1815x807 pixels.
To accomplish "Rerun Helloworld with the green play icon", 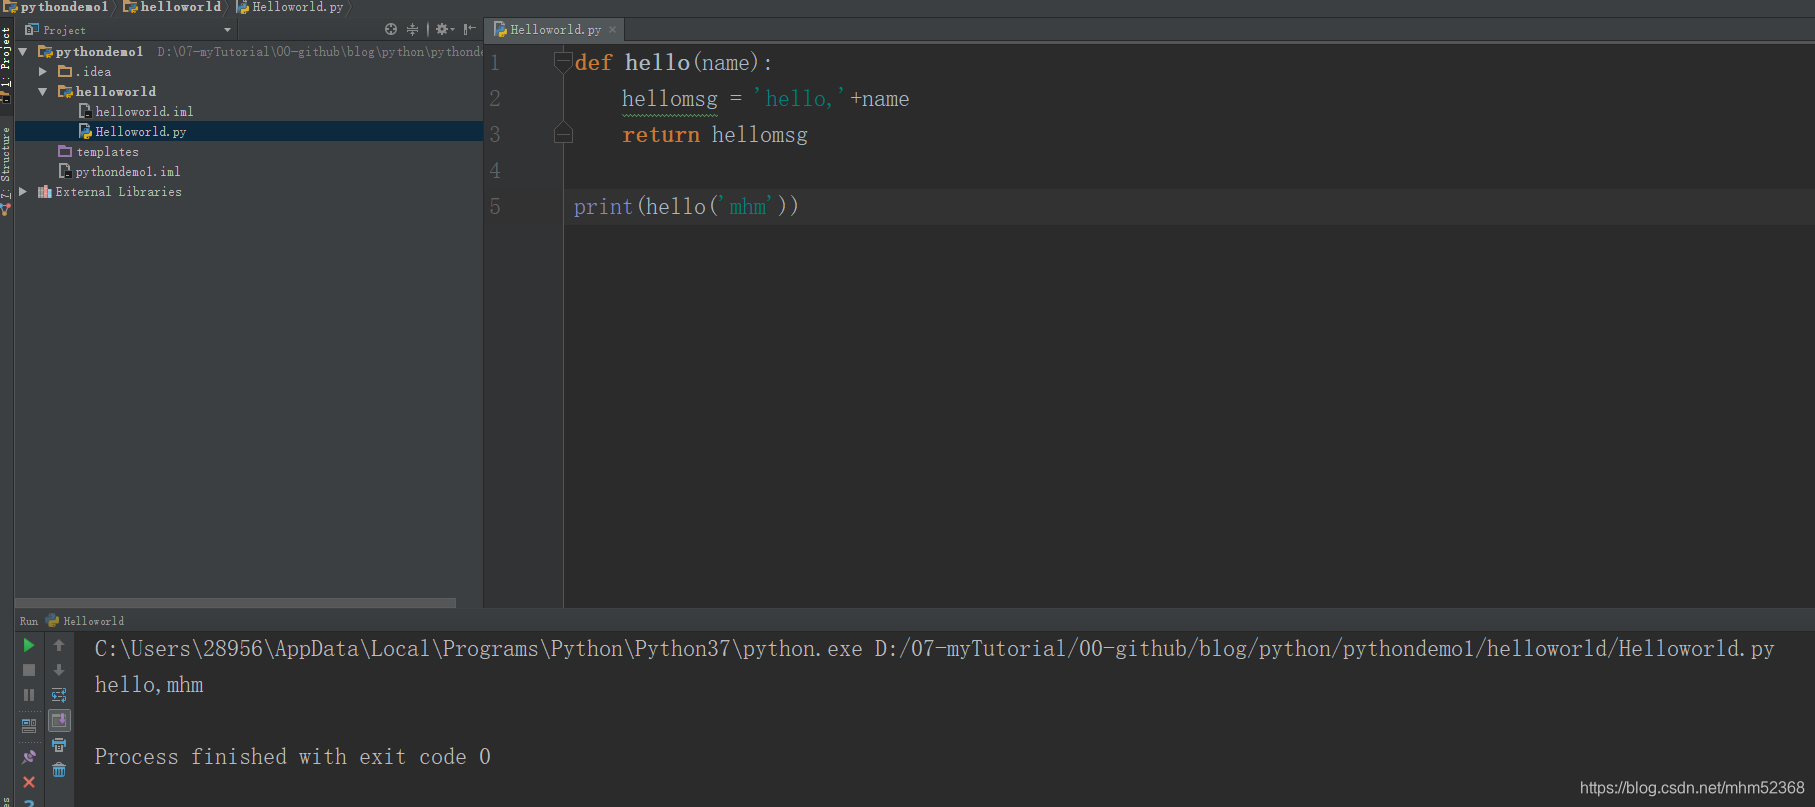I will point(29,646).
